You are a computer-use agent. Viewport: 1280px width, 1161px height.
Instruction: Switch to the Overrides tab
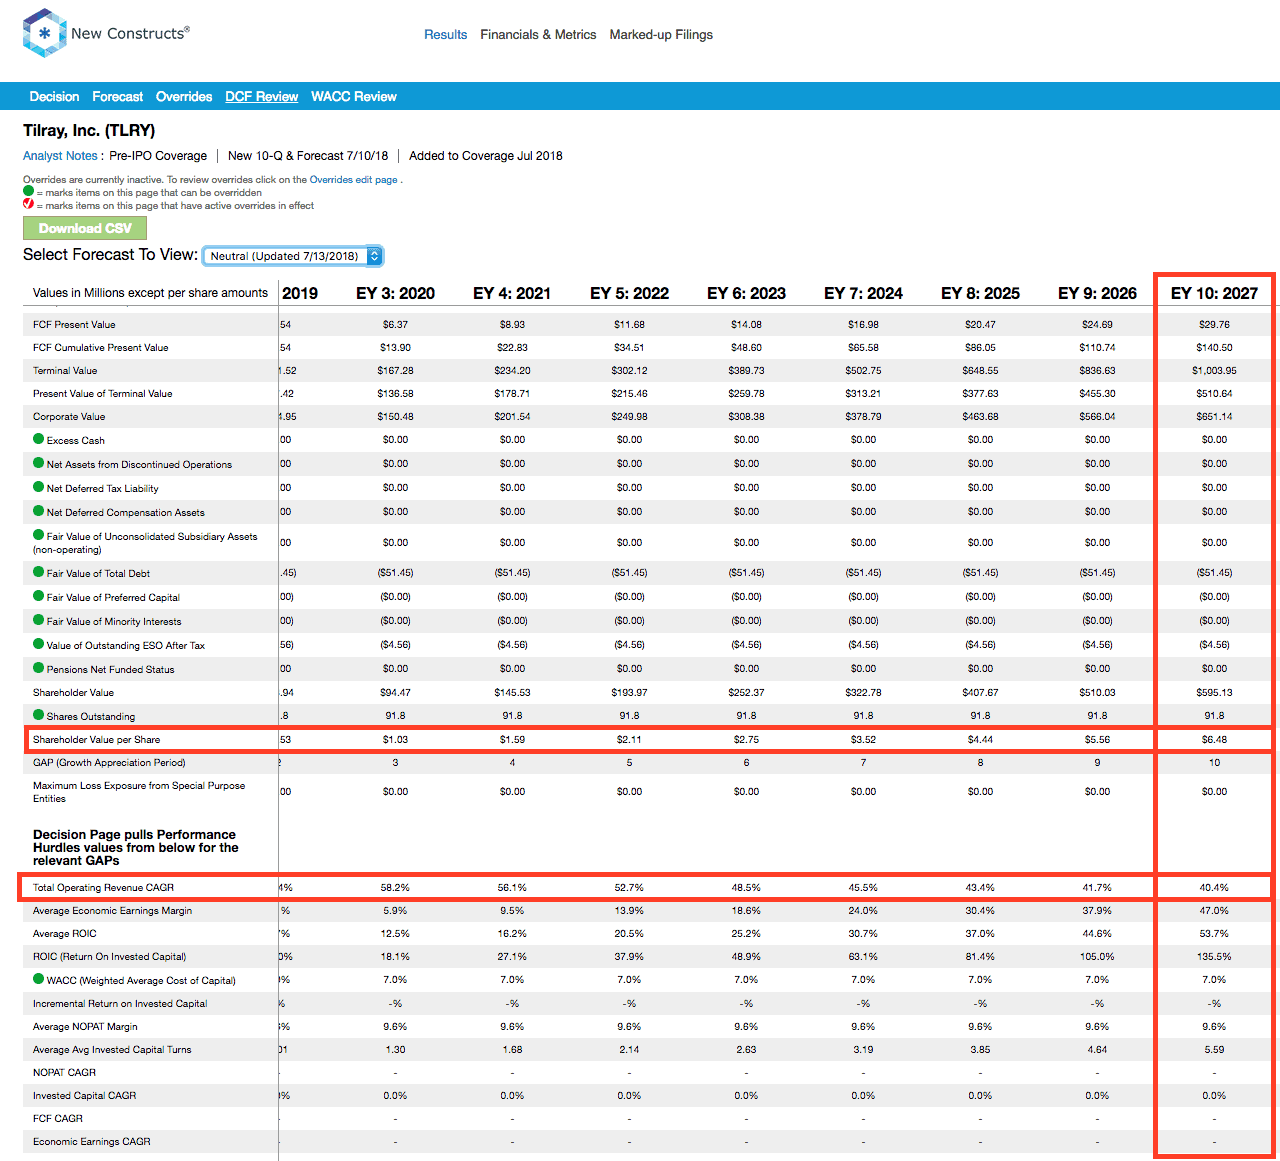tap(184, 96)
